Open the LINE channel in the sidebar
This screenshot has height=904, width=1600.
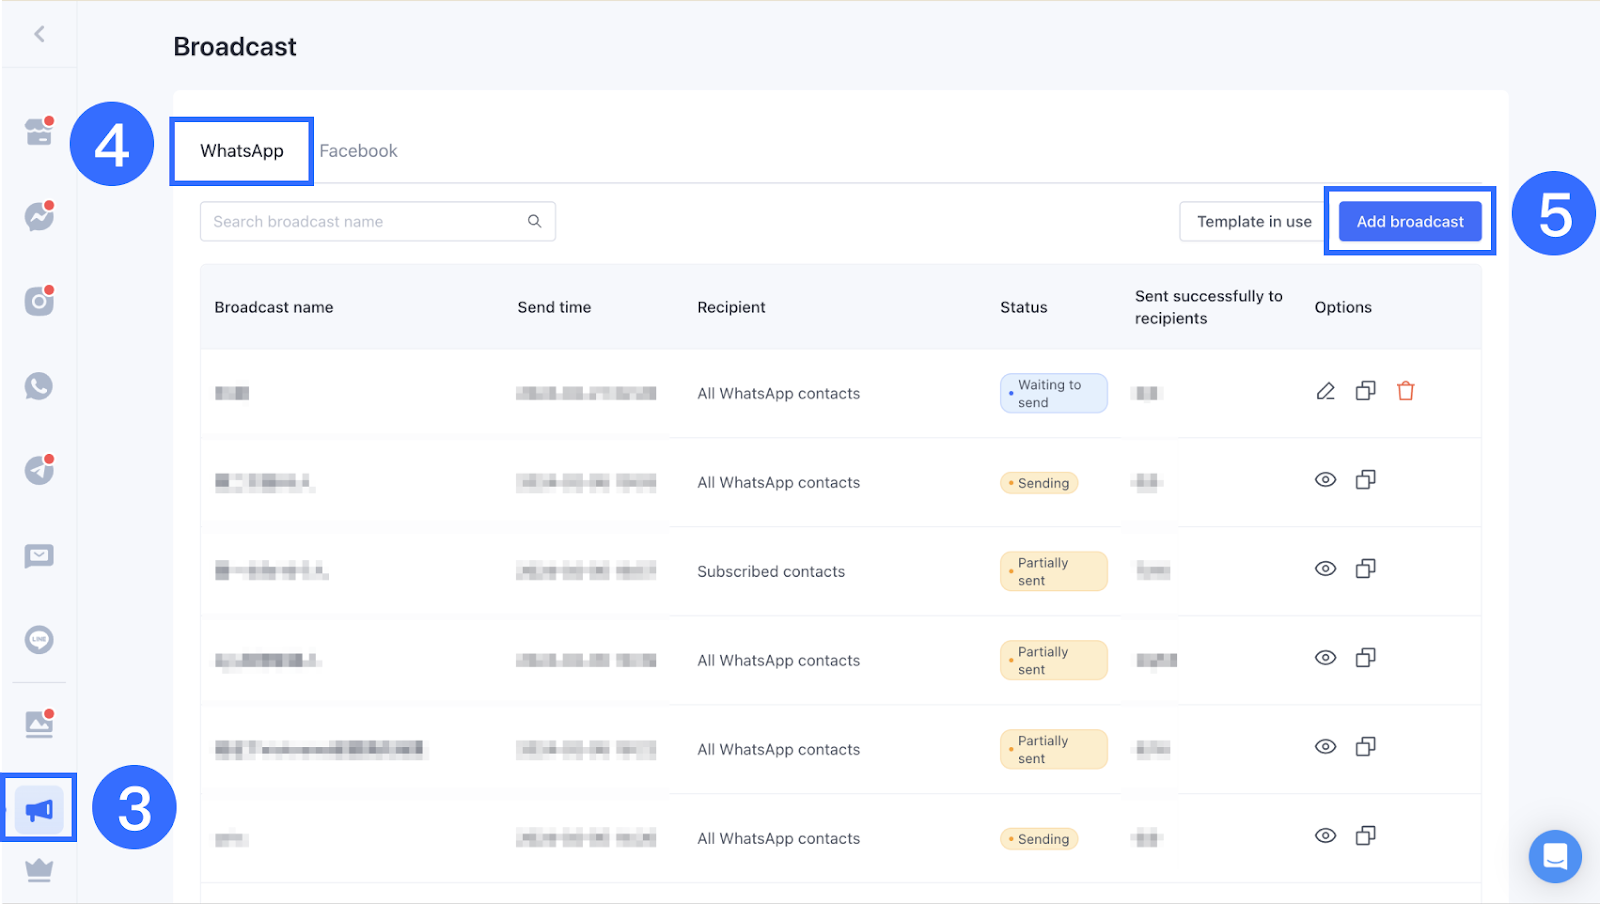39,640
